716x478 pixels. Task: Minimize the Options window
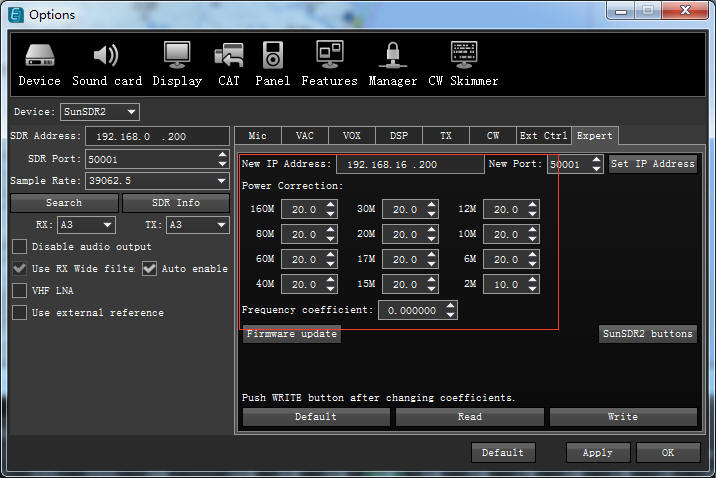point(621,11)
